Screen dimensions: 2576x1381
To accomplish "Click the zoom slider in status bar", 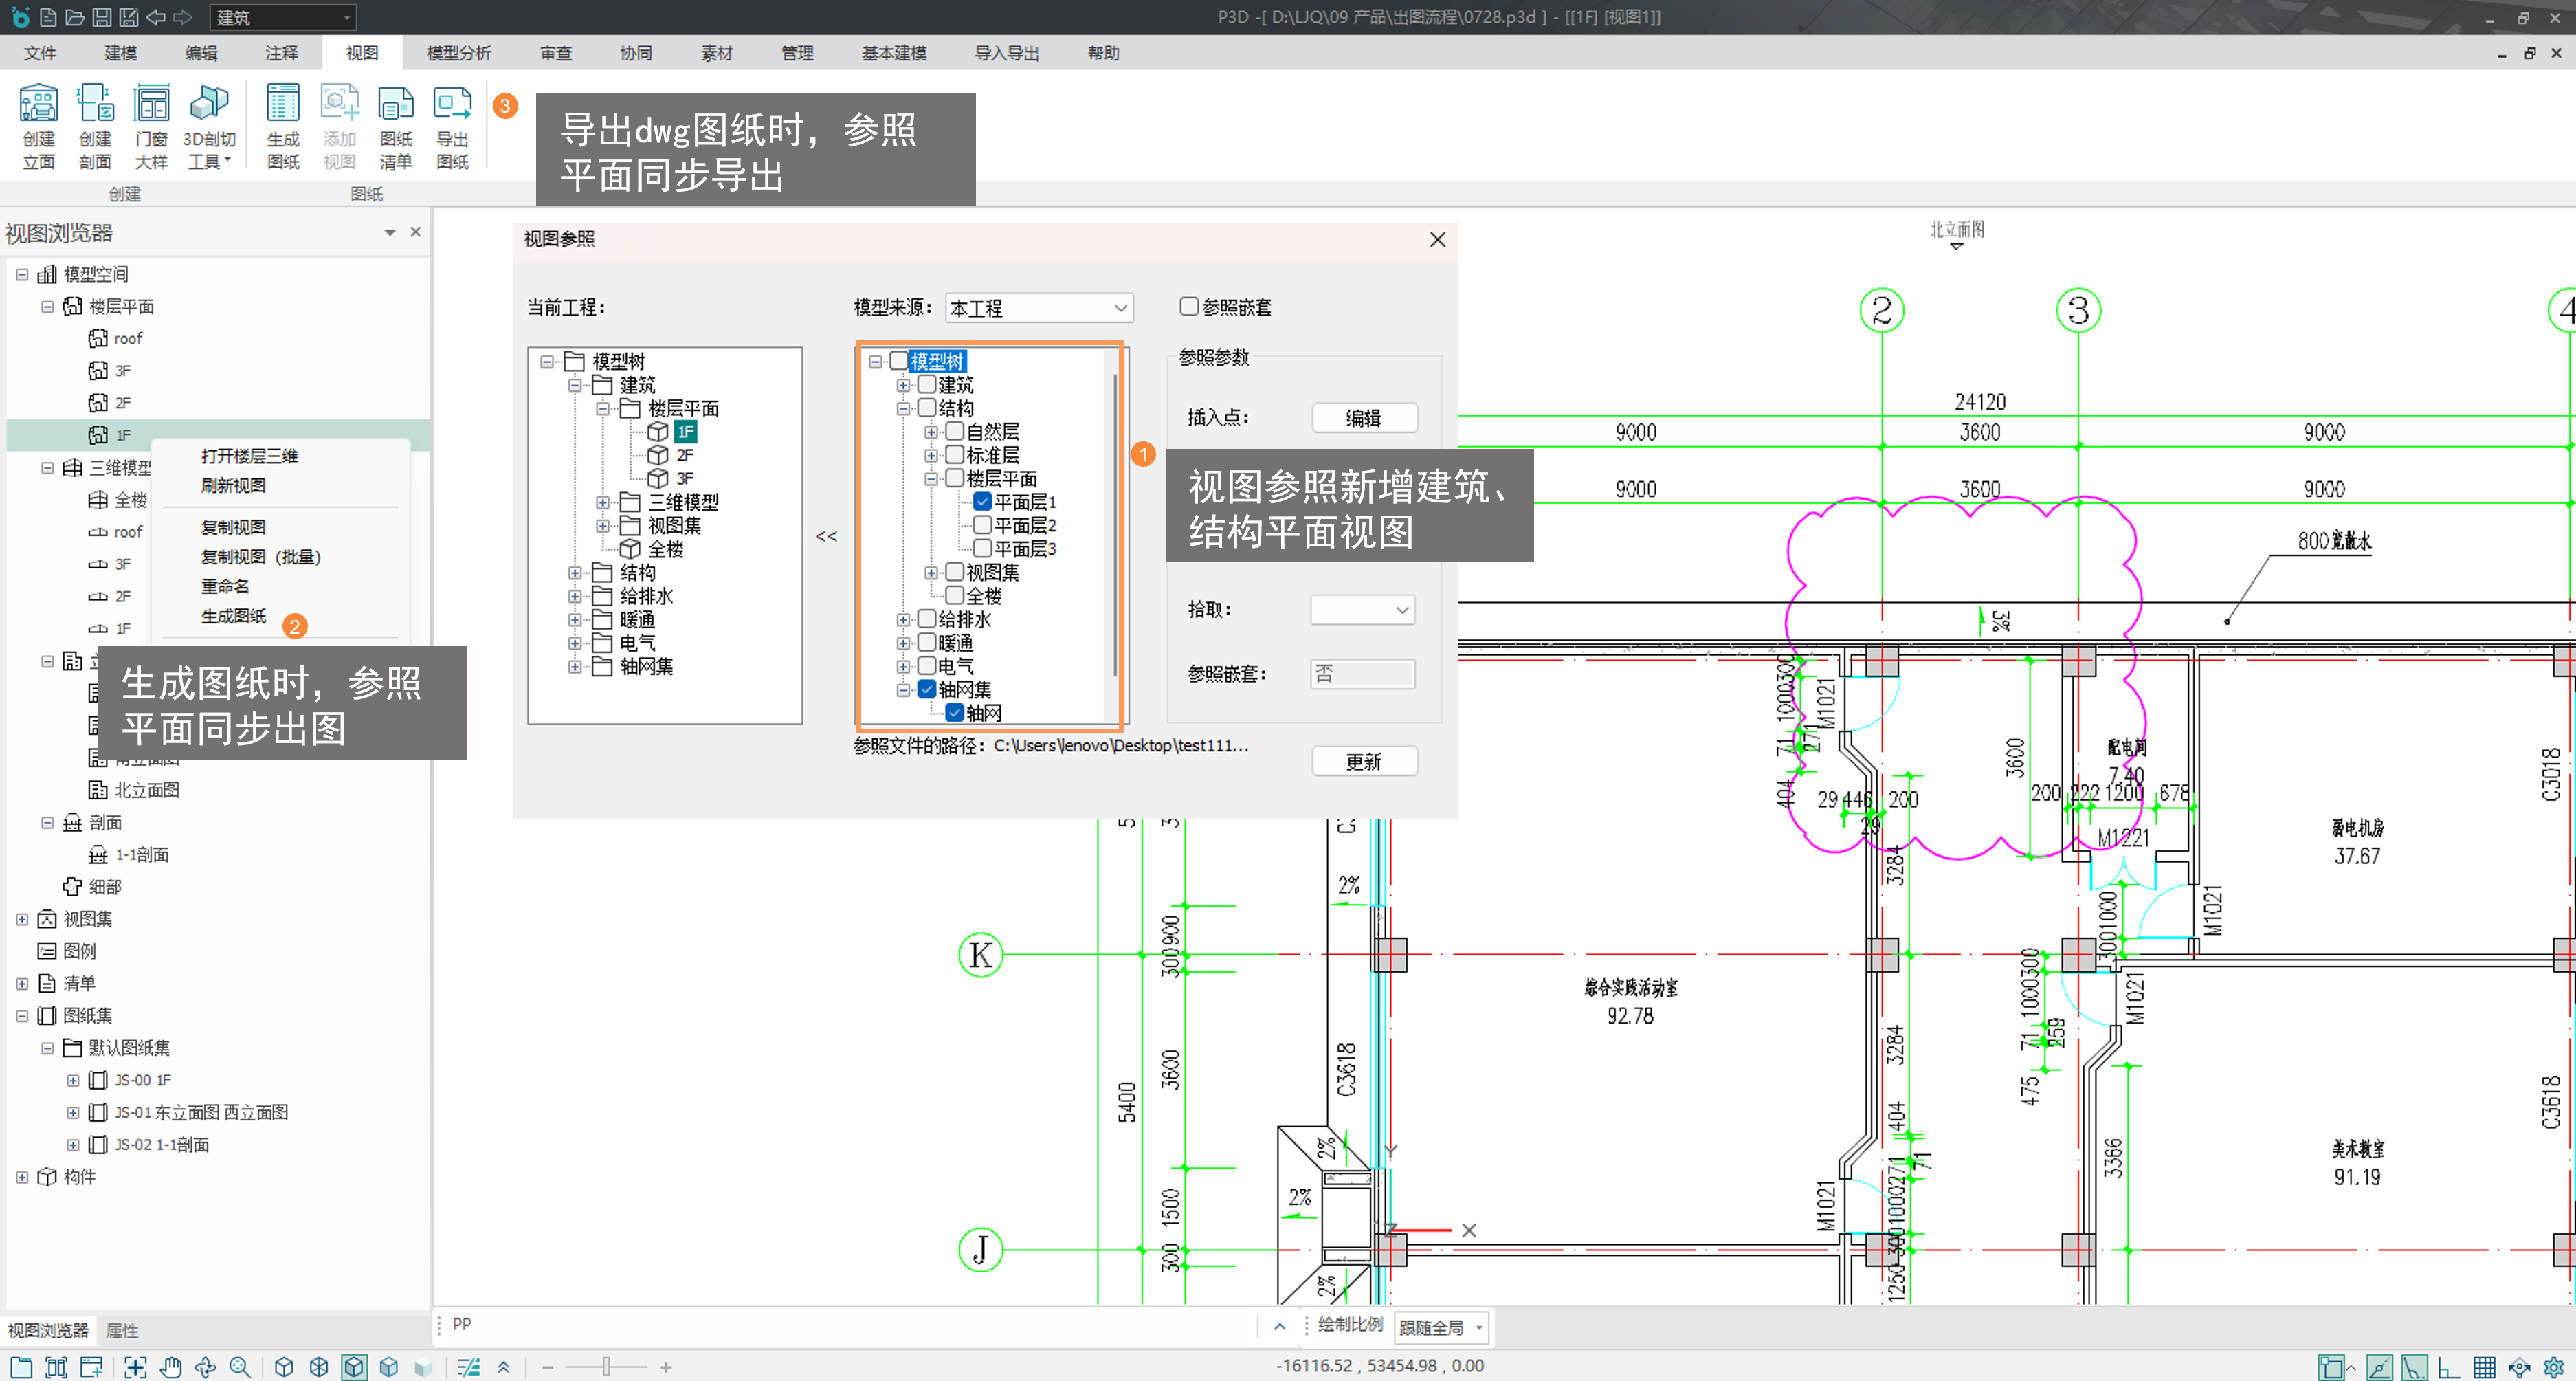I will point(606,1367).
